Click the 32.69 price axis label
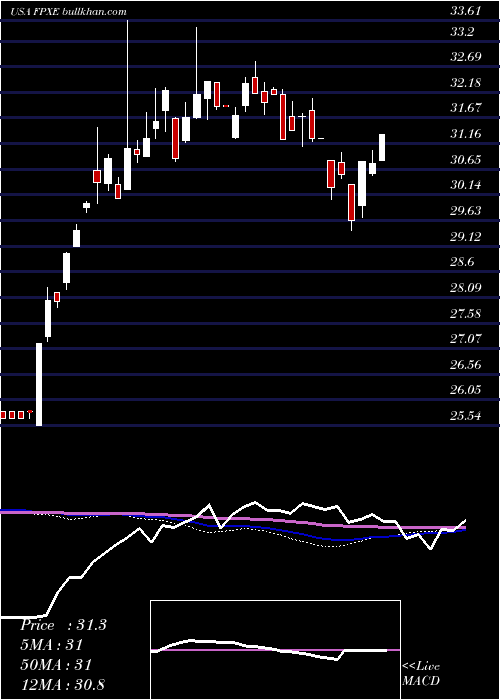500x700 pixels. tap(466, 57)
